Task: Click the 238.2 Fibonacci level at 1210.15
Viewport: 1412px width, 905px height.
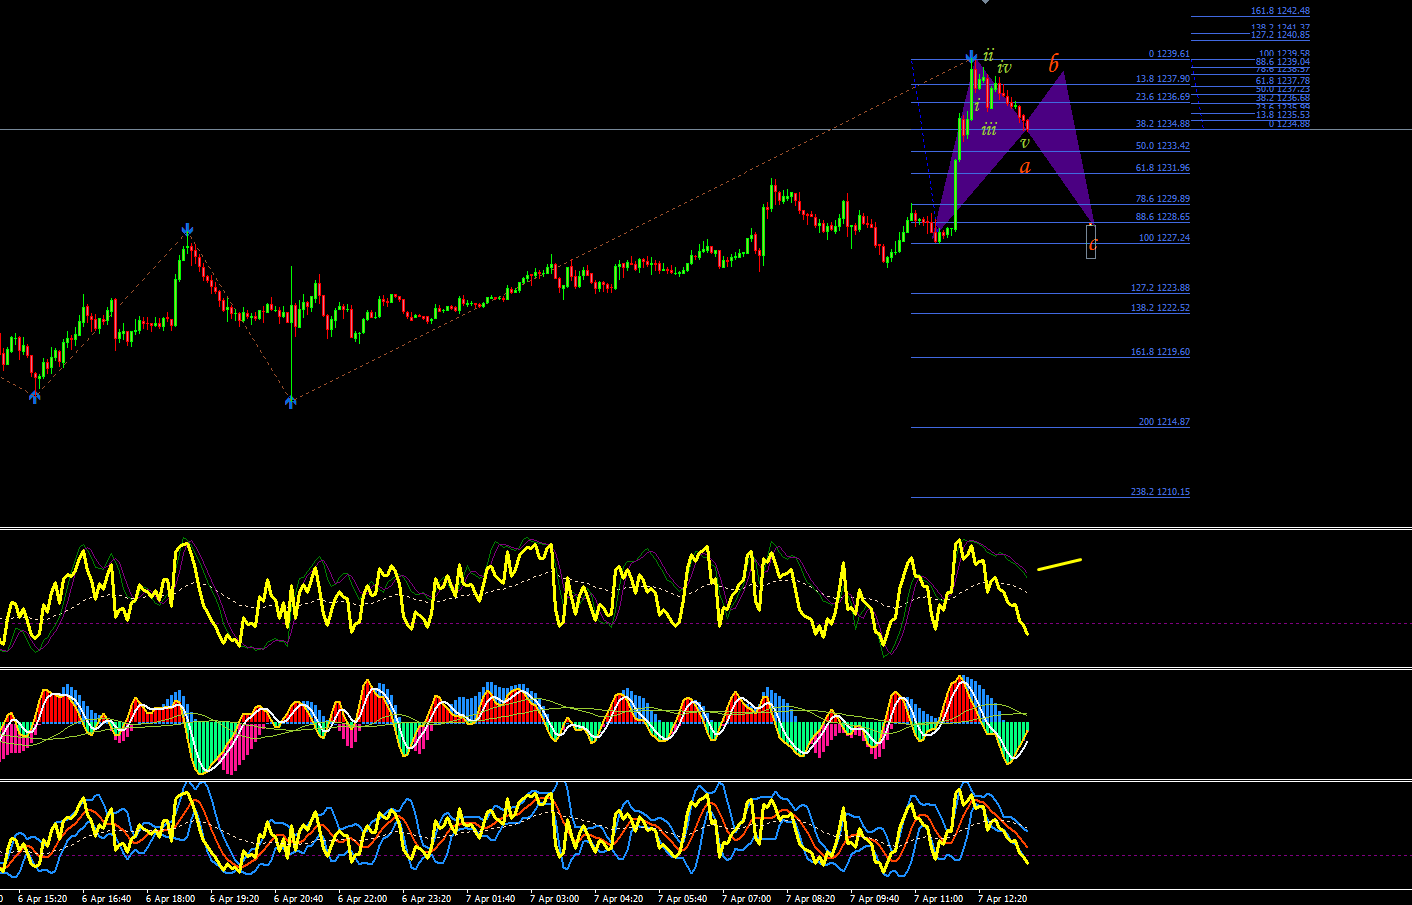Action: pyautogui.click(x=1160, y=492)
